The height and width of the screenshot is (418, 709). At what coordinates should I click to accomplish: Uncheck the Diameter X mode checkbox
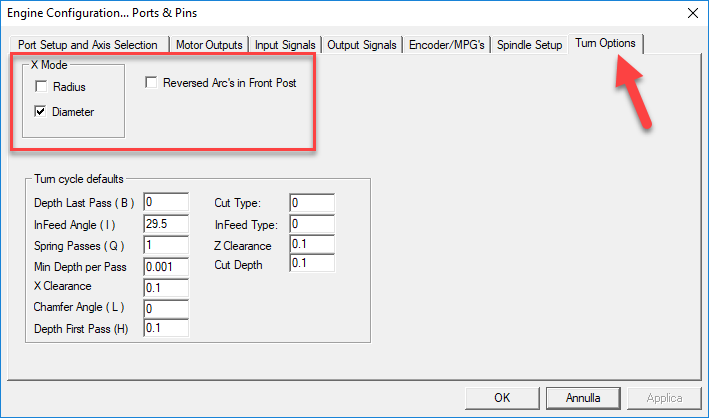pyautogui.click(x=41, y=112)
